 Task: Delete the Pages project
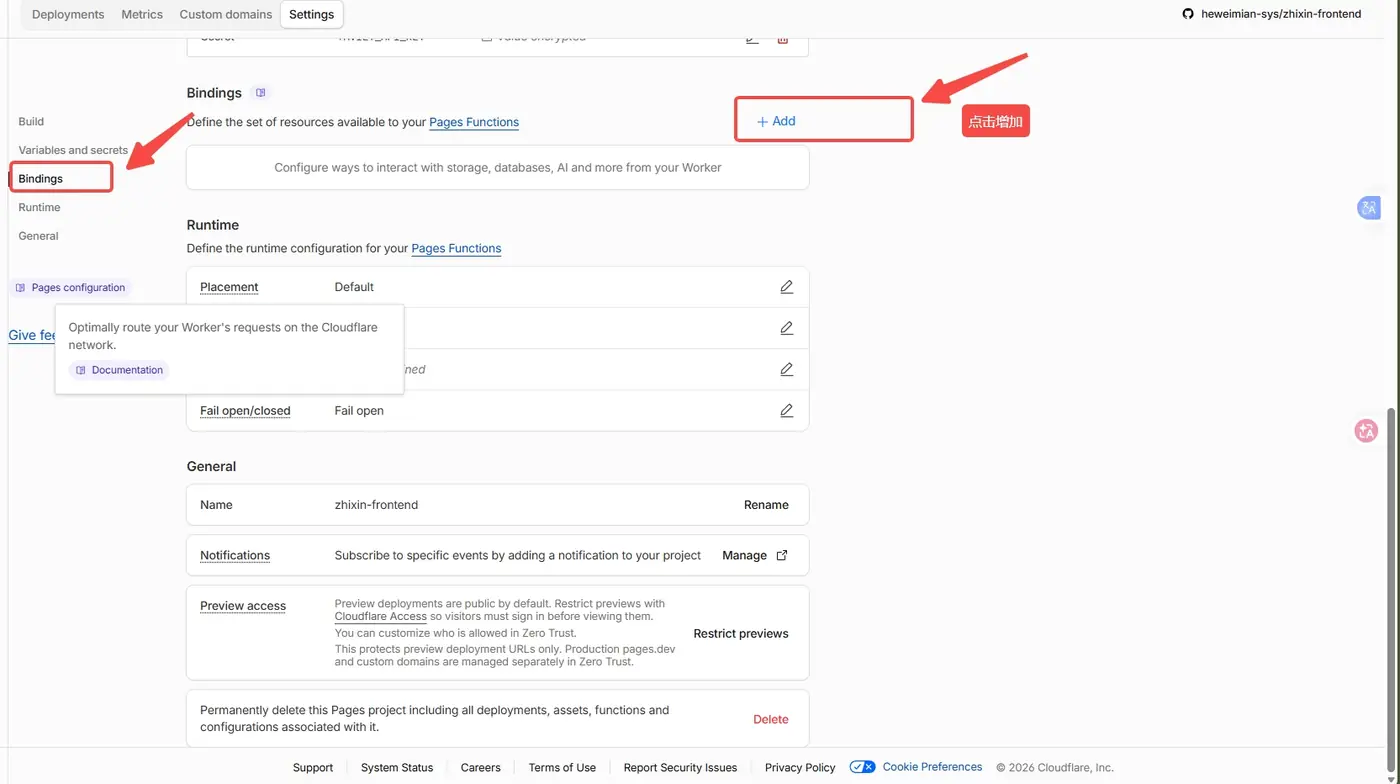coord(771,719)
